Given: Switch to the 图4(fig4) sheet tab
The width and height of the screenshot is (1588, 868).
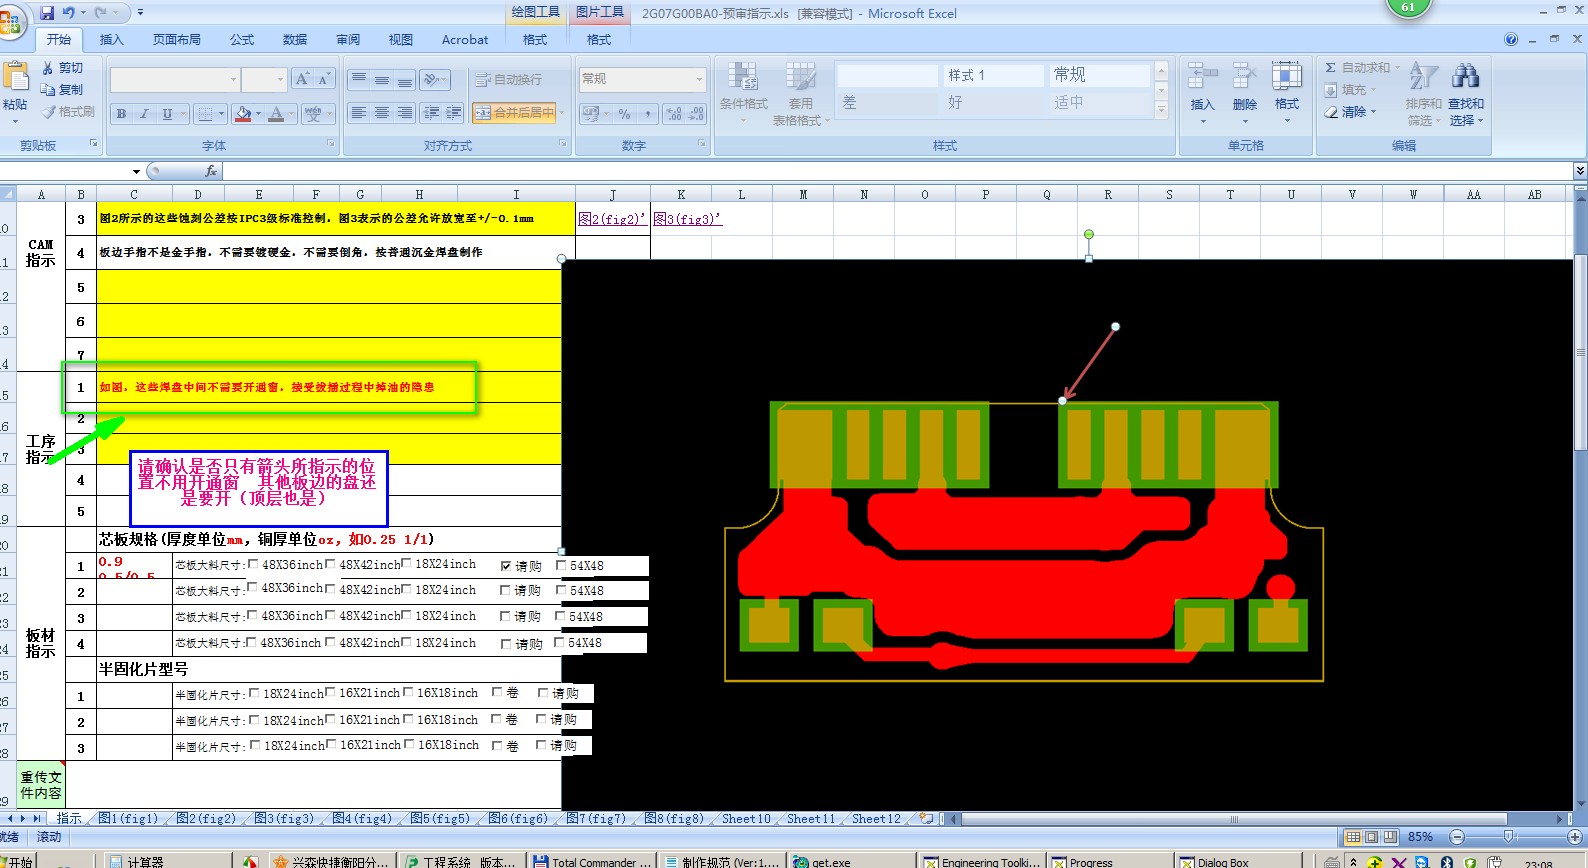Looking at the screenshot, I should (x=361, y=819).
